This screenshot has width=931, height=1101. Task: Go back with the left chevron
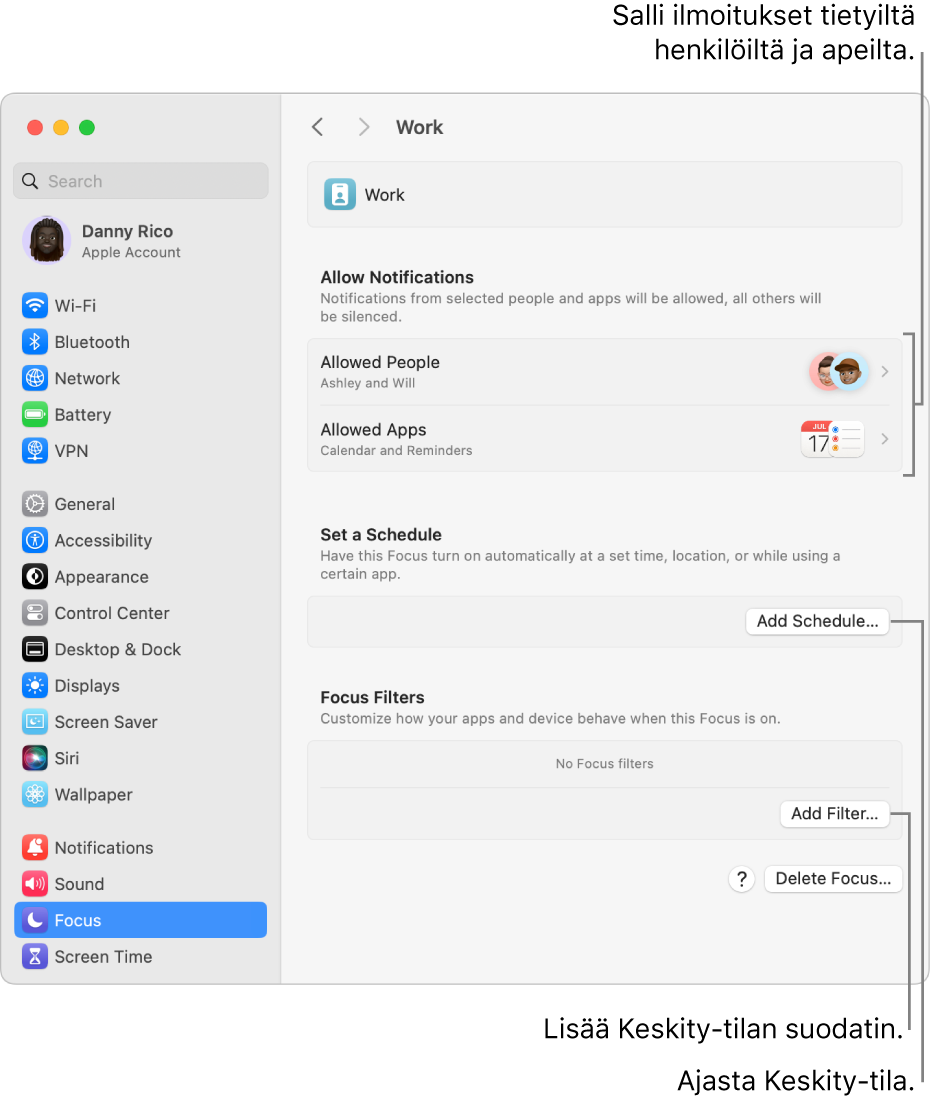point(317,127)
